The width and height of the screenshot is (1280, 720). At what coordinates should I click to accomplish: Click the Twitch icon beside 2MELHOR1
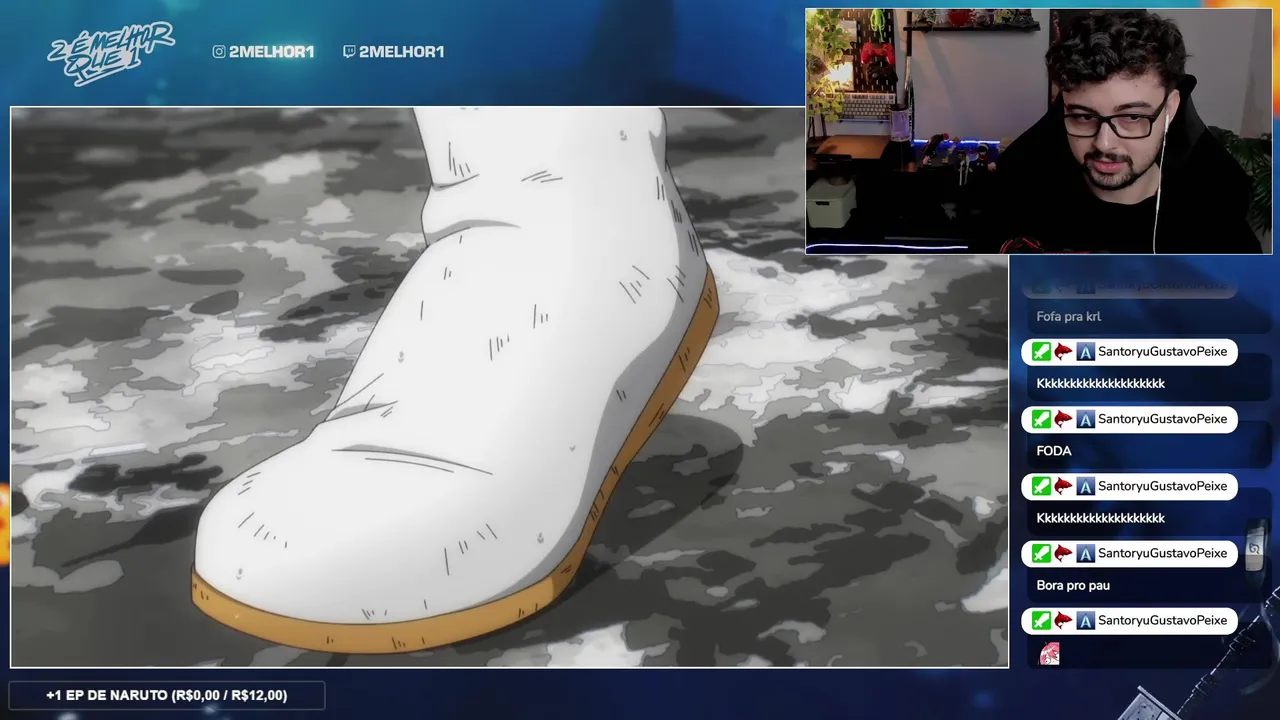[x=349, y=52]
